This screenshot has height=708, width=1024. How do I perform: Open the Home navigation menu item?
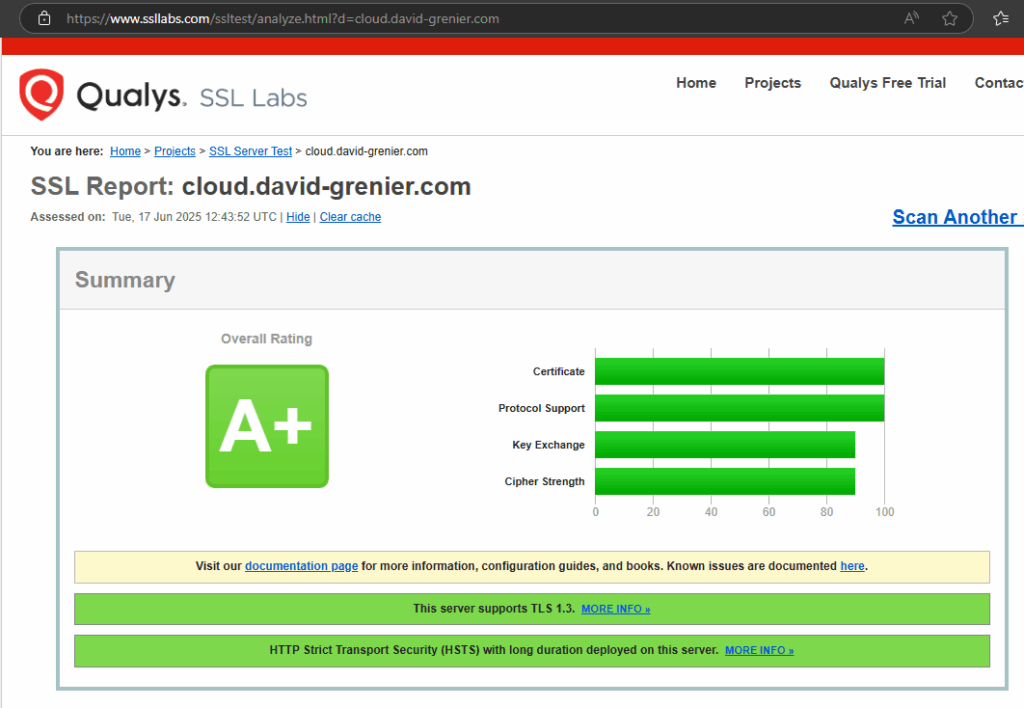point(696,83)
